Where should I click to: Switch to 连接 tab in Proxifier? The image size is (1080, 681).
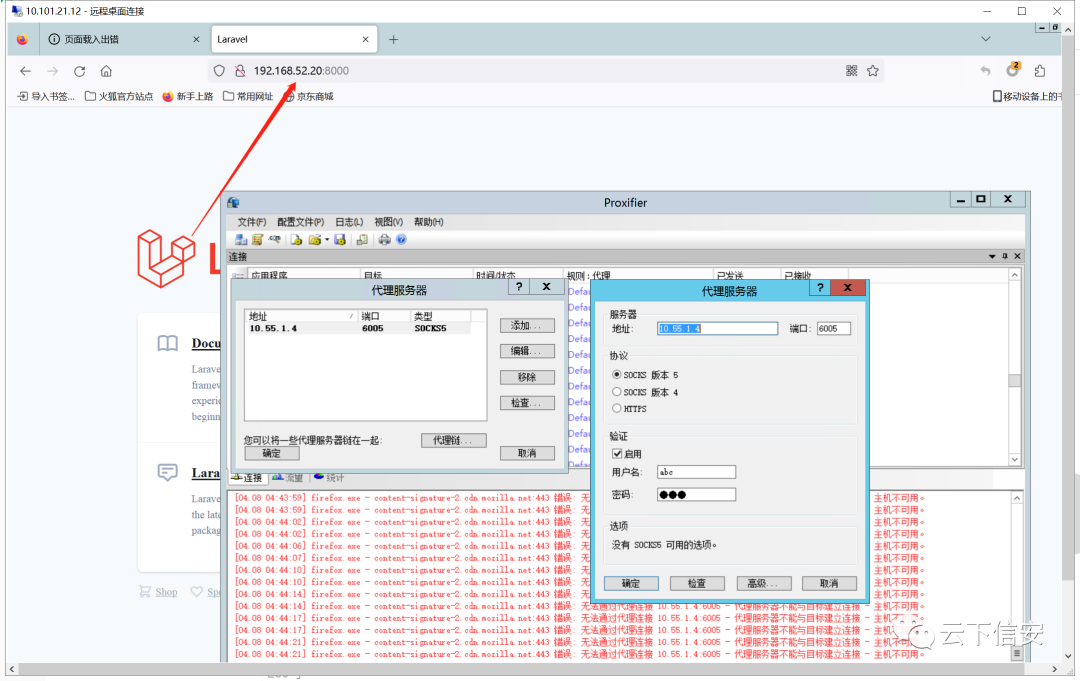tap(248, 478)
